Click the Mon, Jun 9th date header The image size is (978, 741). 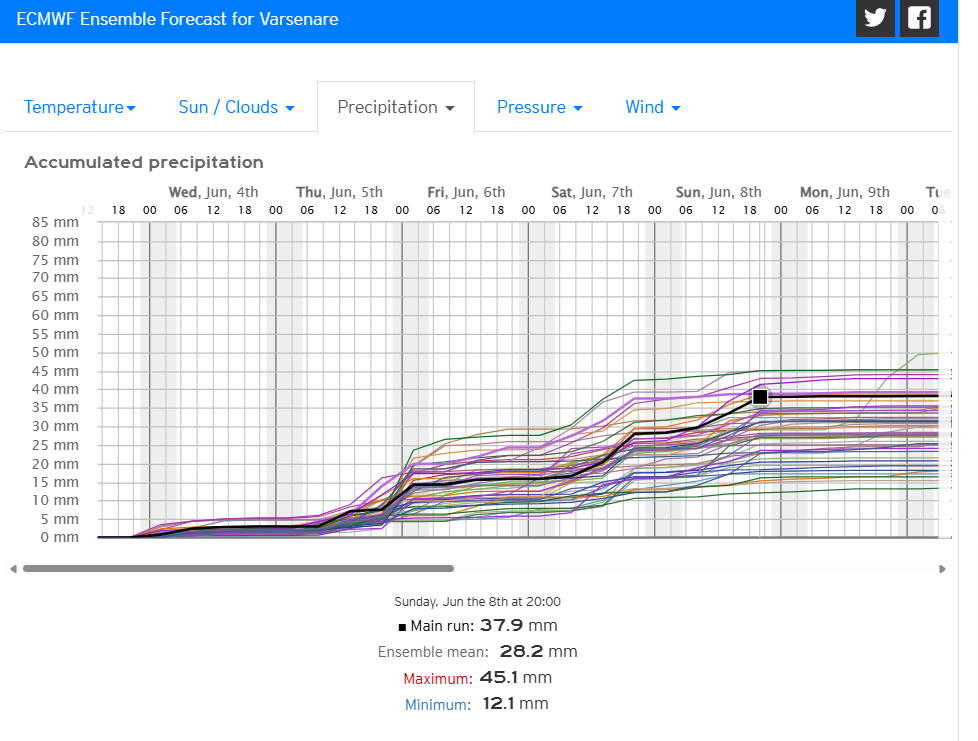pyautogui.click(x=844, y=192)
